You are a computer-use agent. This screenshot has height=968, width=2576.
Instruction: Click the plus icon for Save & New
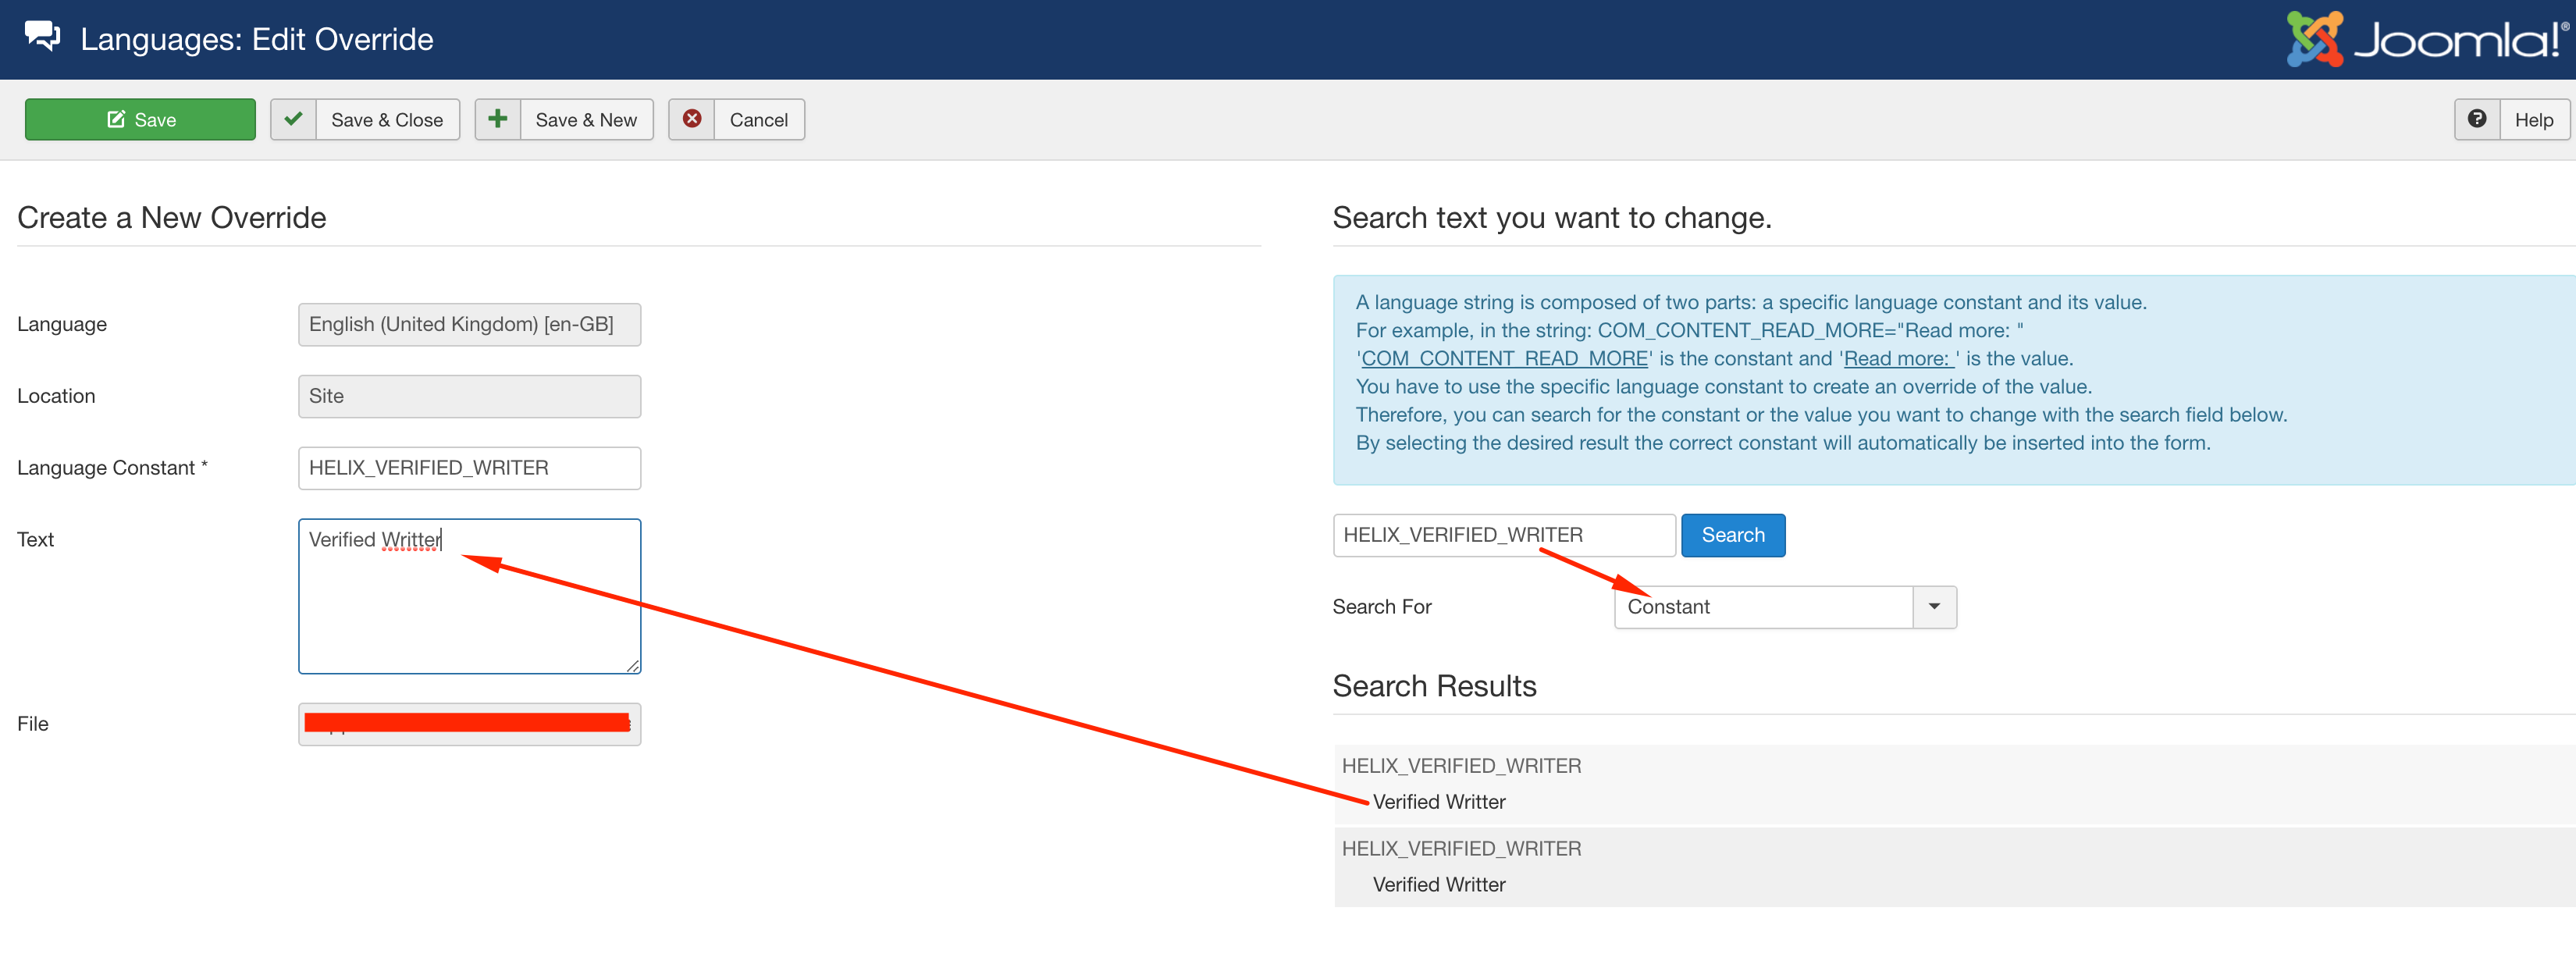[497, 120]
